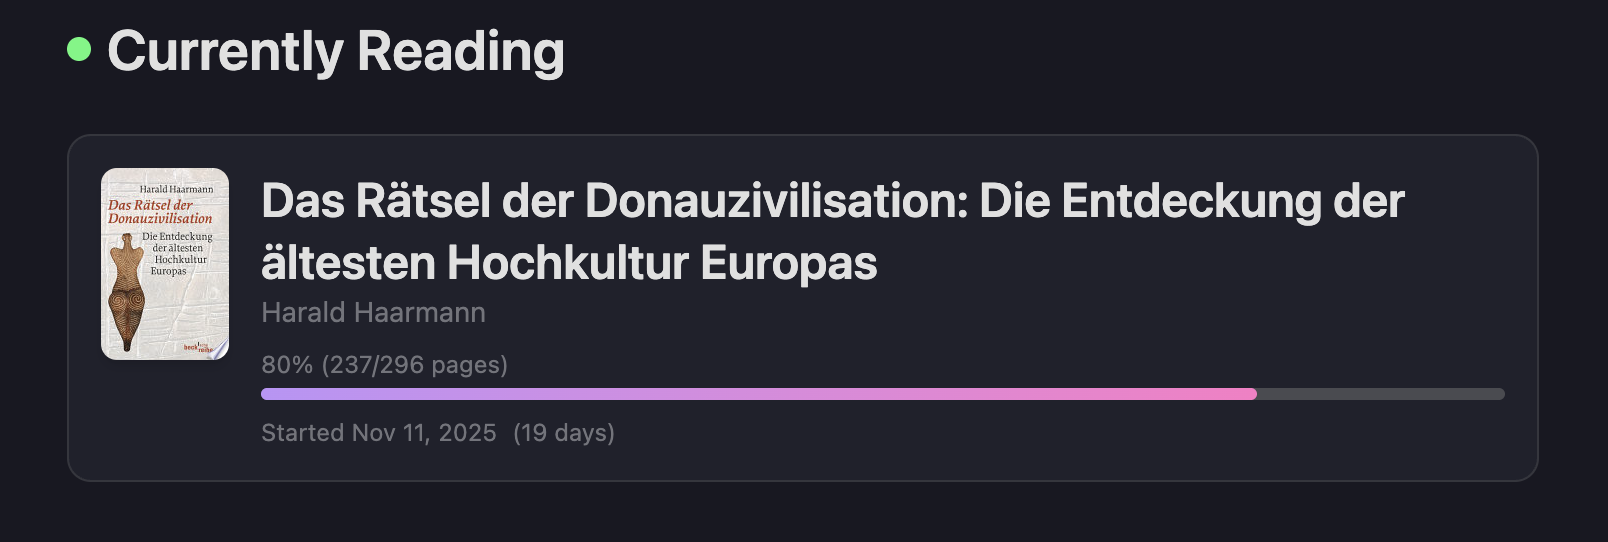Click the figurine illustration on the book cover
Screen dimensions: 1608x542
tap(127, 290)
